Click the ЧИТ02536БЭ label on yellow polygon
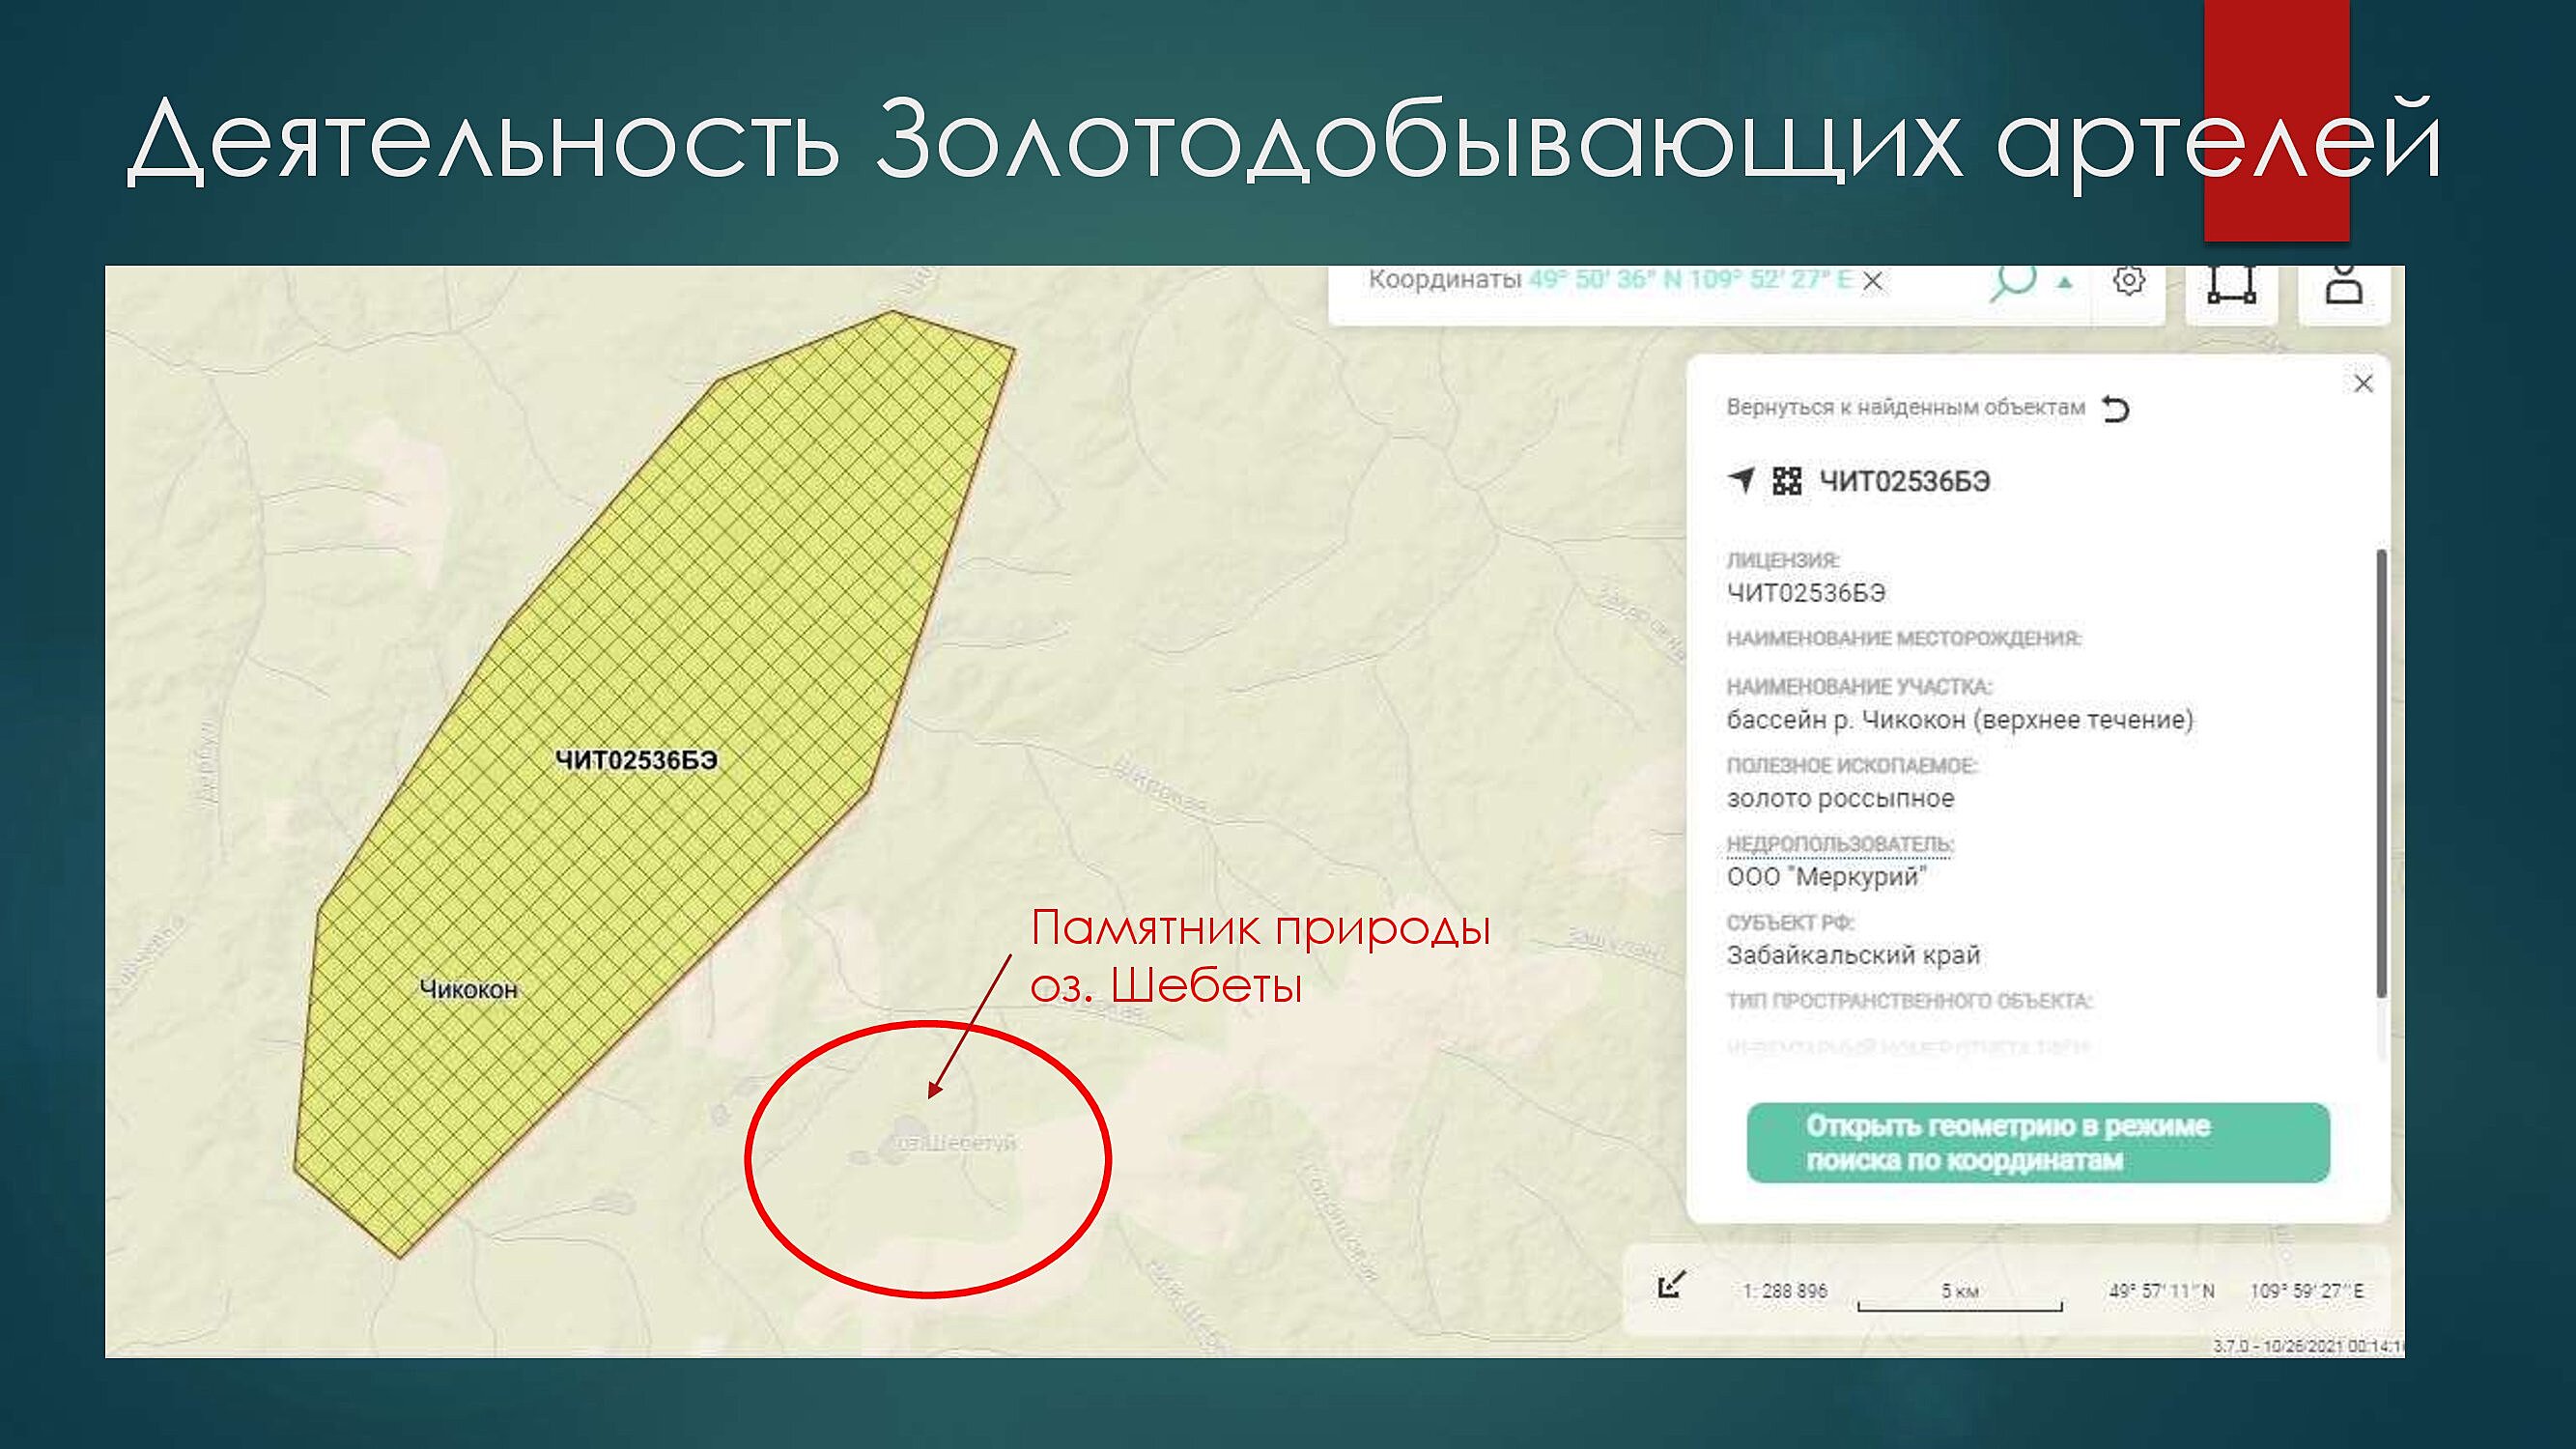The image size is (2576, 1449). tap(636, 760)
